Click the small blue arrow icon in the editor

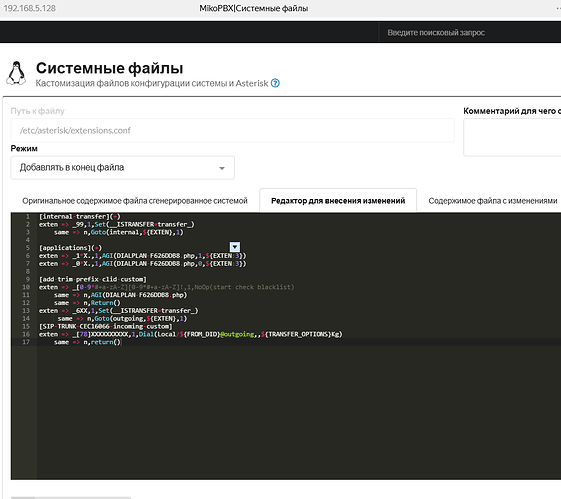click(x=235, y=247)
